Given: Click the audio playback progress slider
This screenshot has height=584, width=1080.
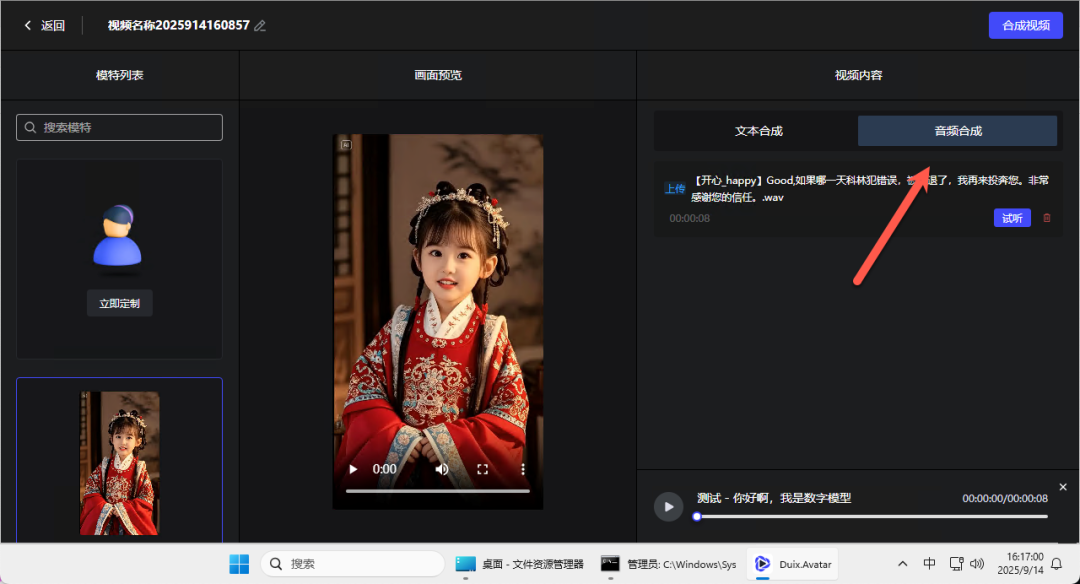Looking at the screenshot, I should pos(870,517).
